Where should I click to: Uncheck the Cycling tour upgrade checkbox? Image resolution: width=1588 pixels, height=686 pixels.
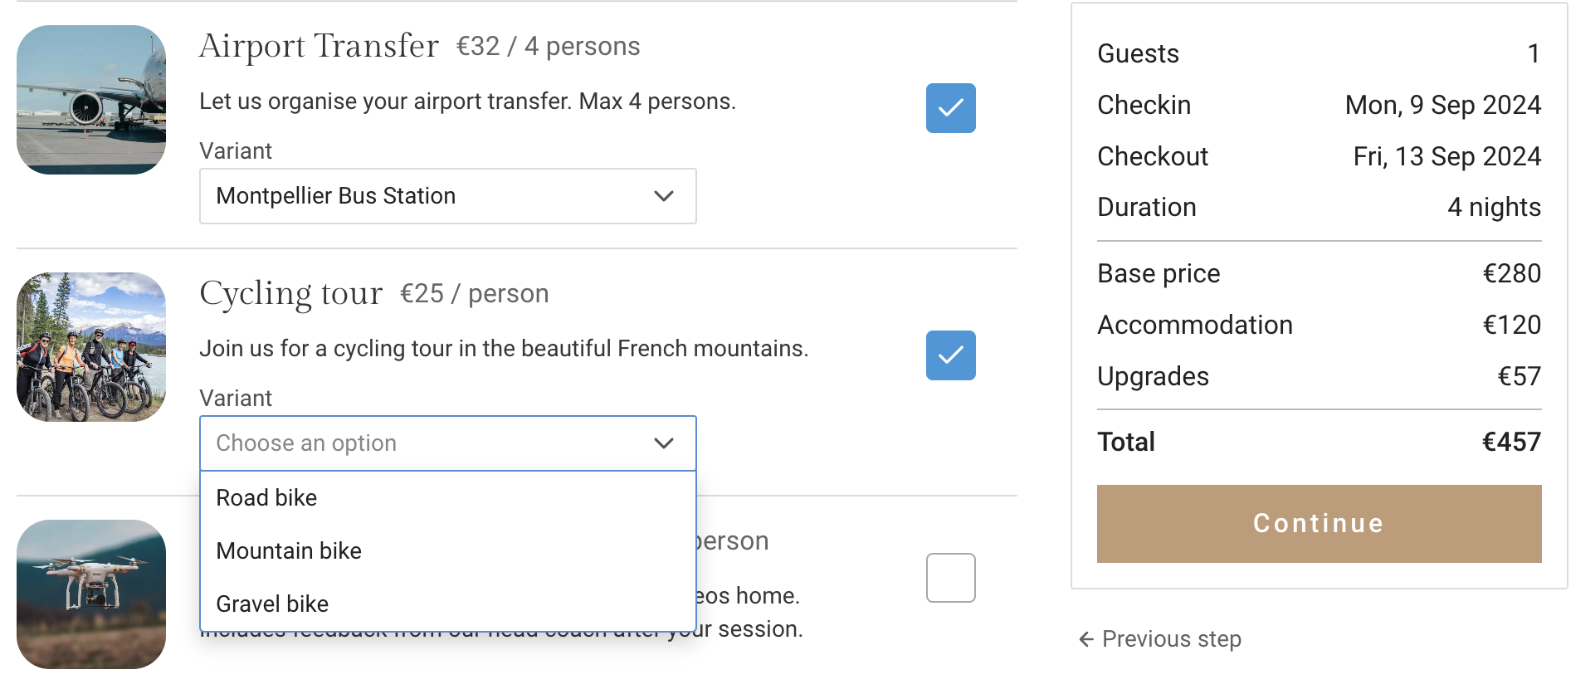pyautogui.click(x=950, y=355)
